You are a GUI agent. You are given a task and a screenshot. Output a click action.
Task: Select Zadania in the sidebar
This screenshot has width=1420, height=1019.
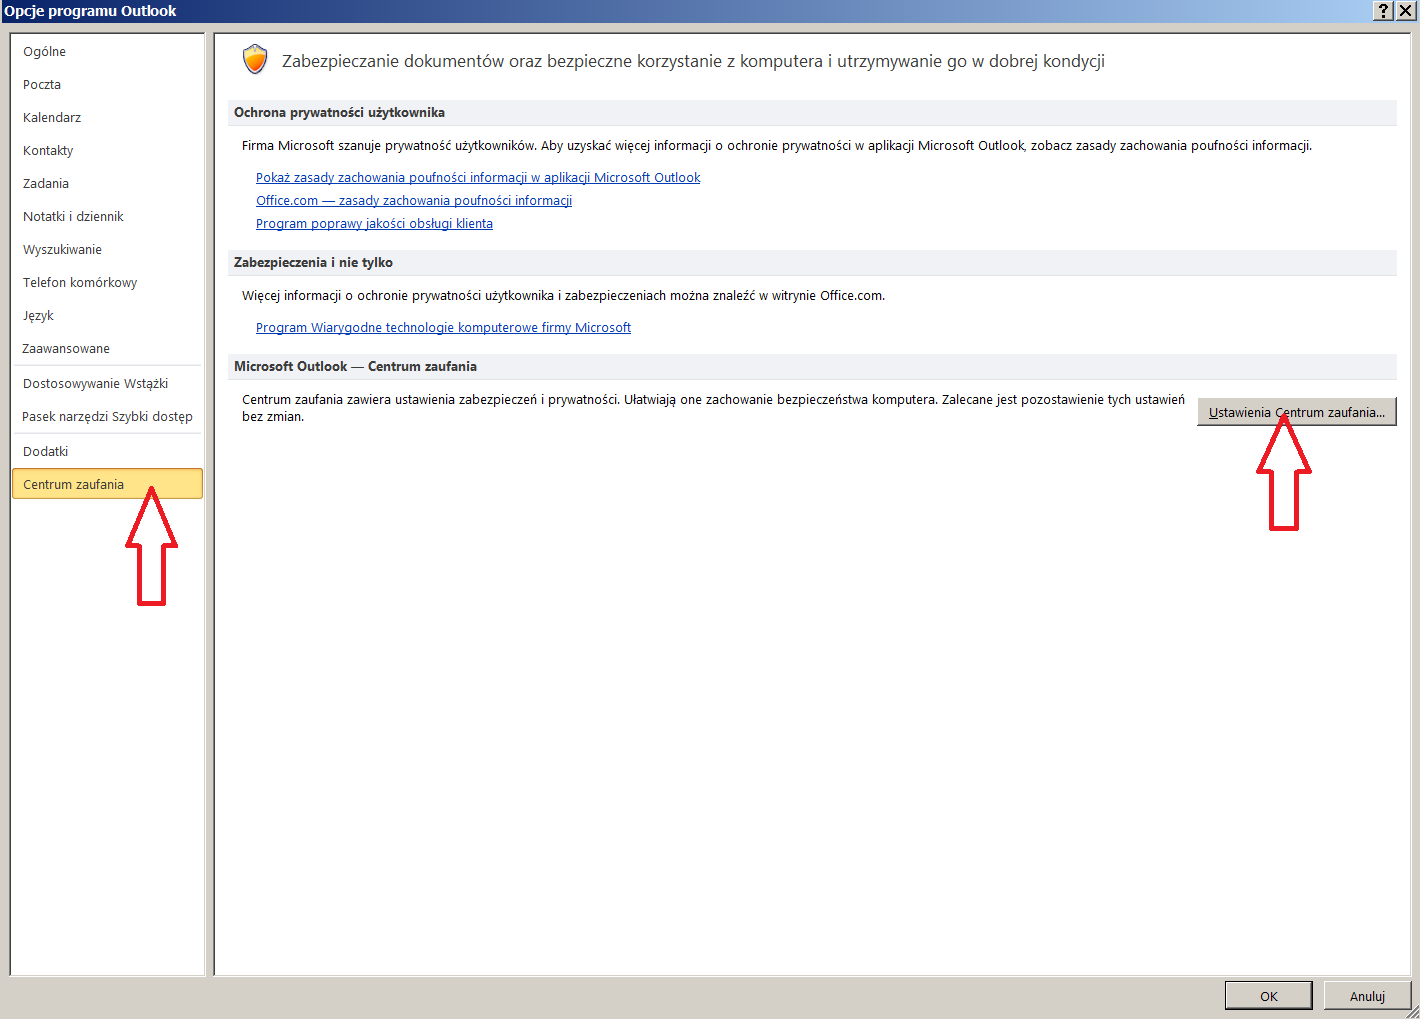click(x=107, y=183)
